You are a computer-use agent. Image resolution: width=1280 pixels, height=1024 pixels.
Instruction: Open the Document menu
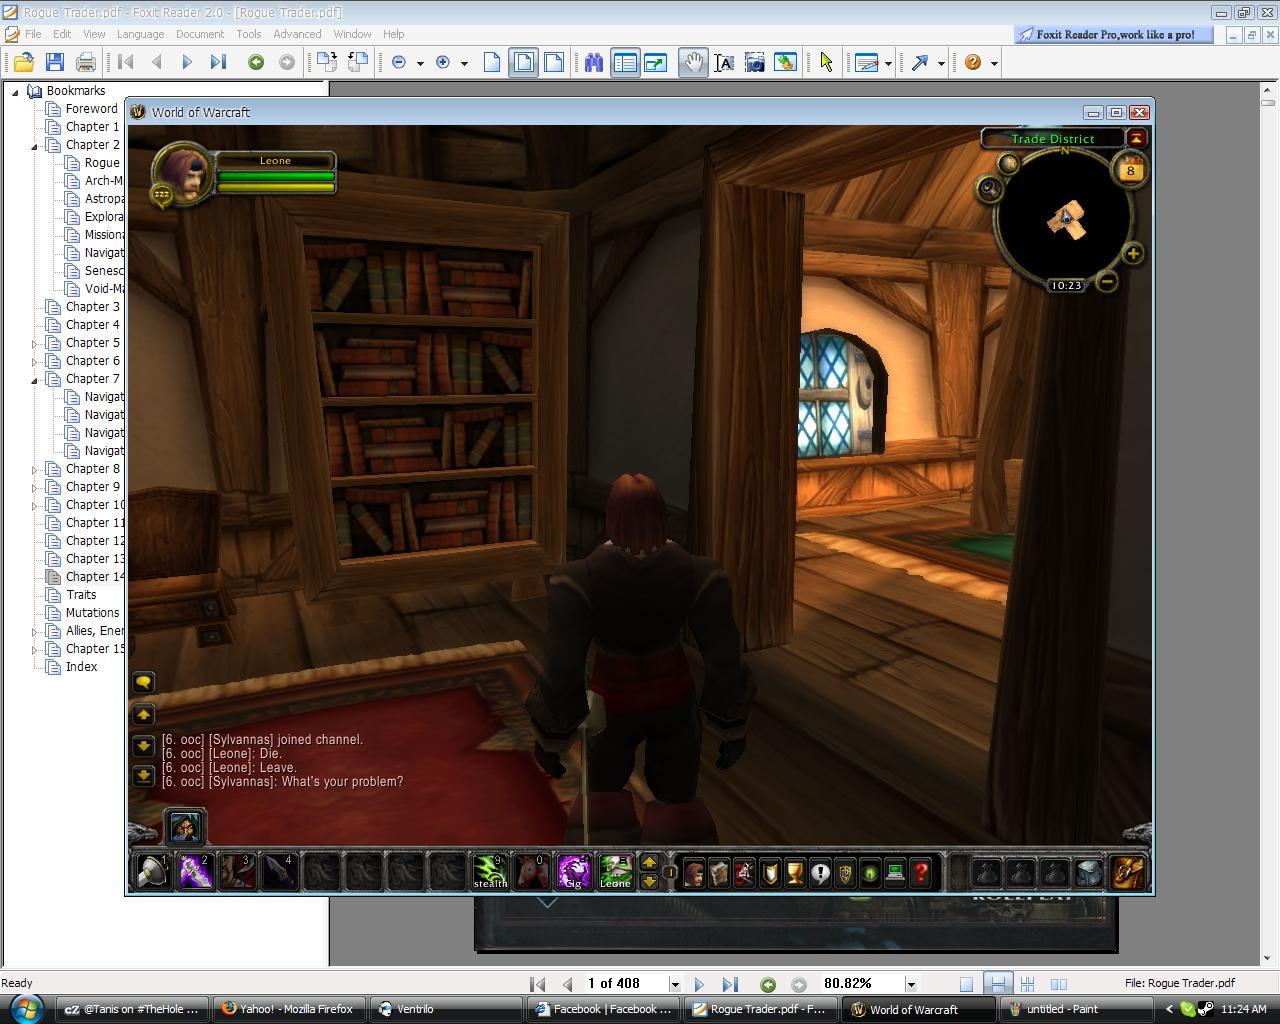coord(200,34)
